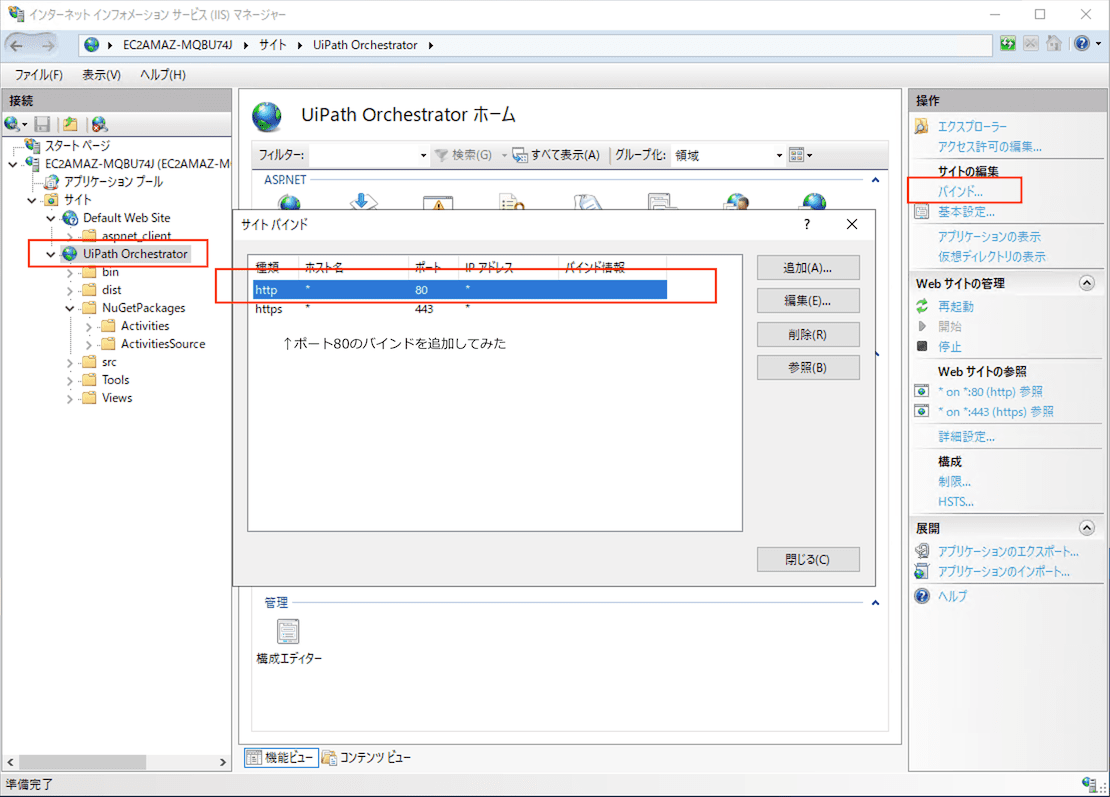
Task: Open the 制限... link
Action: click(954, 481)
